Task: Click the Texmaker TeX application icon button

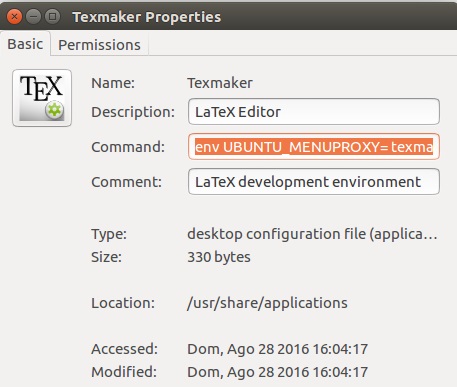Action: click(42, 98)
